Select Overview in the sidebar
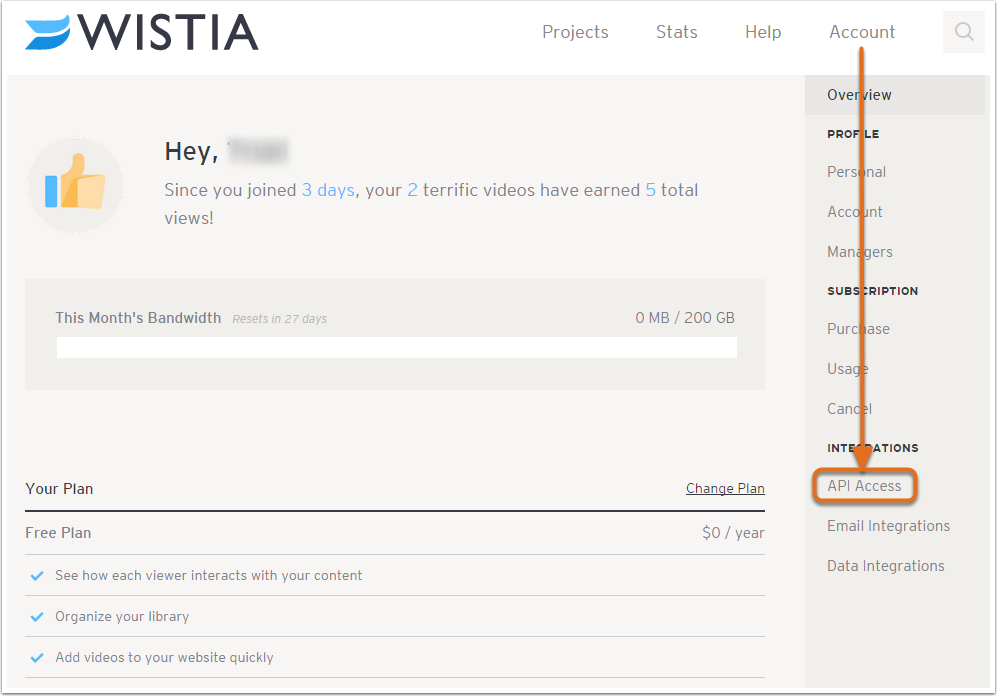The width and height of the screenshot is (997, 696). click(895, 95)
